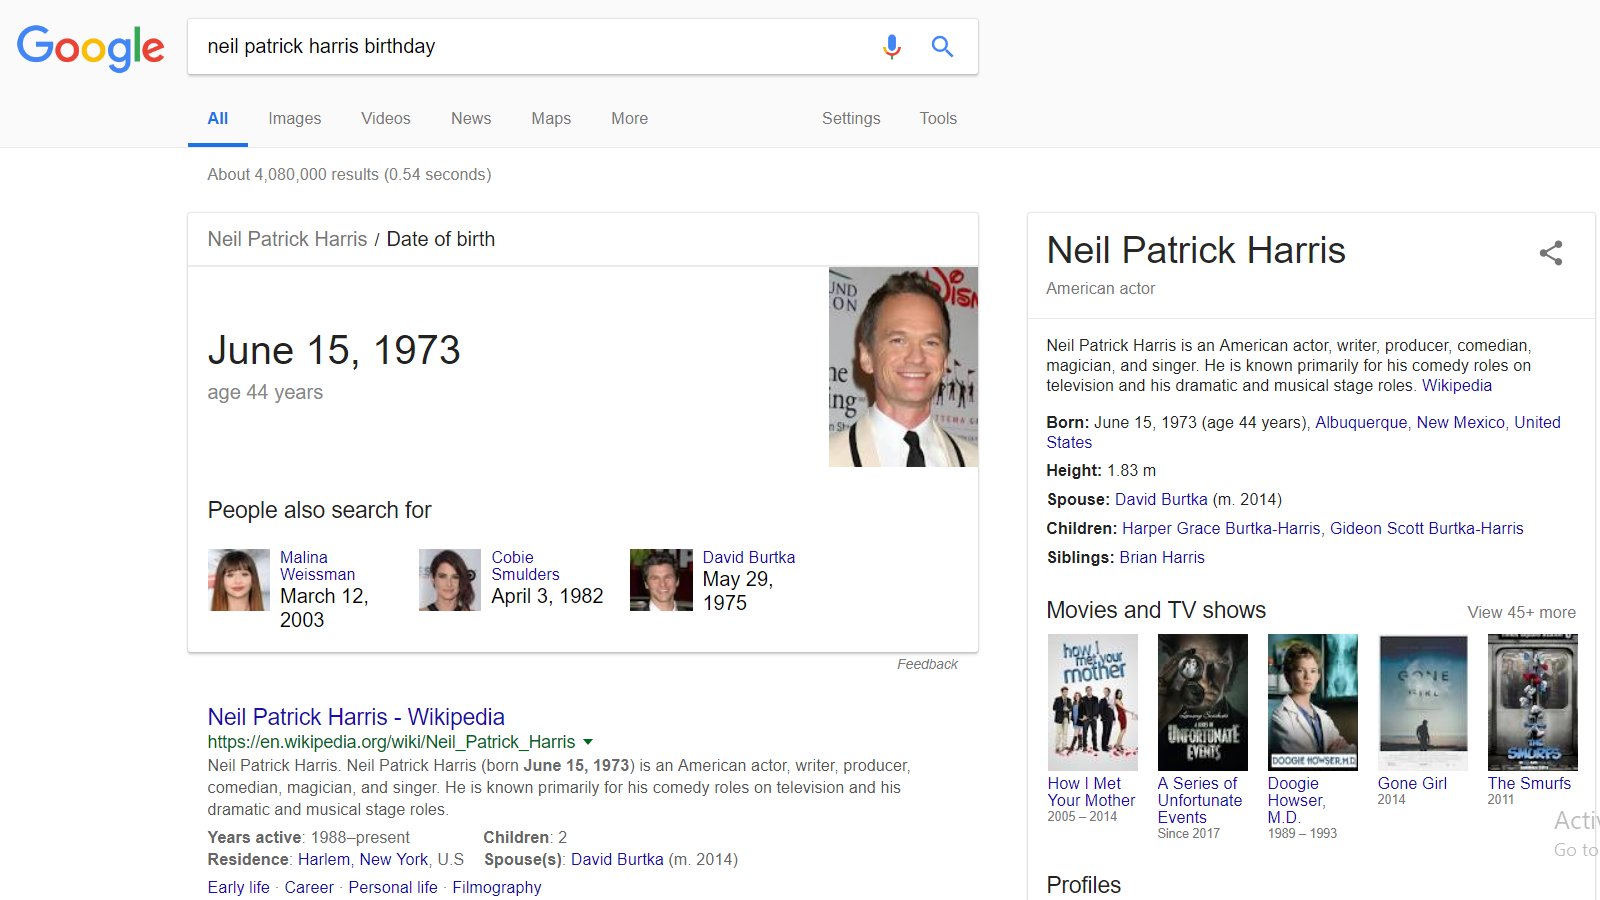Open the More search menu
The image size is (1600, 900).
[x=629, y=118]
